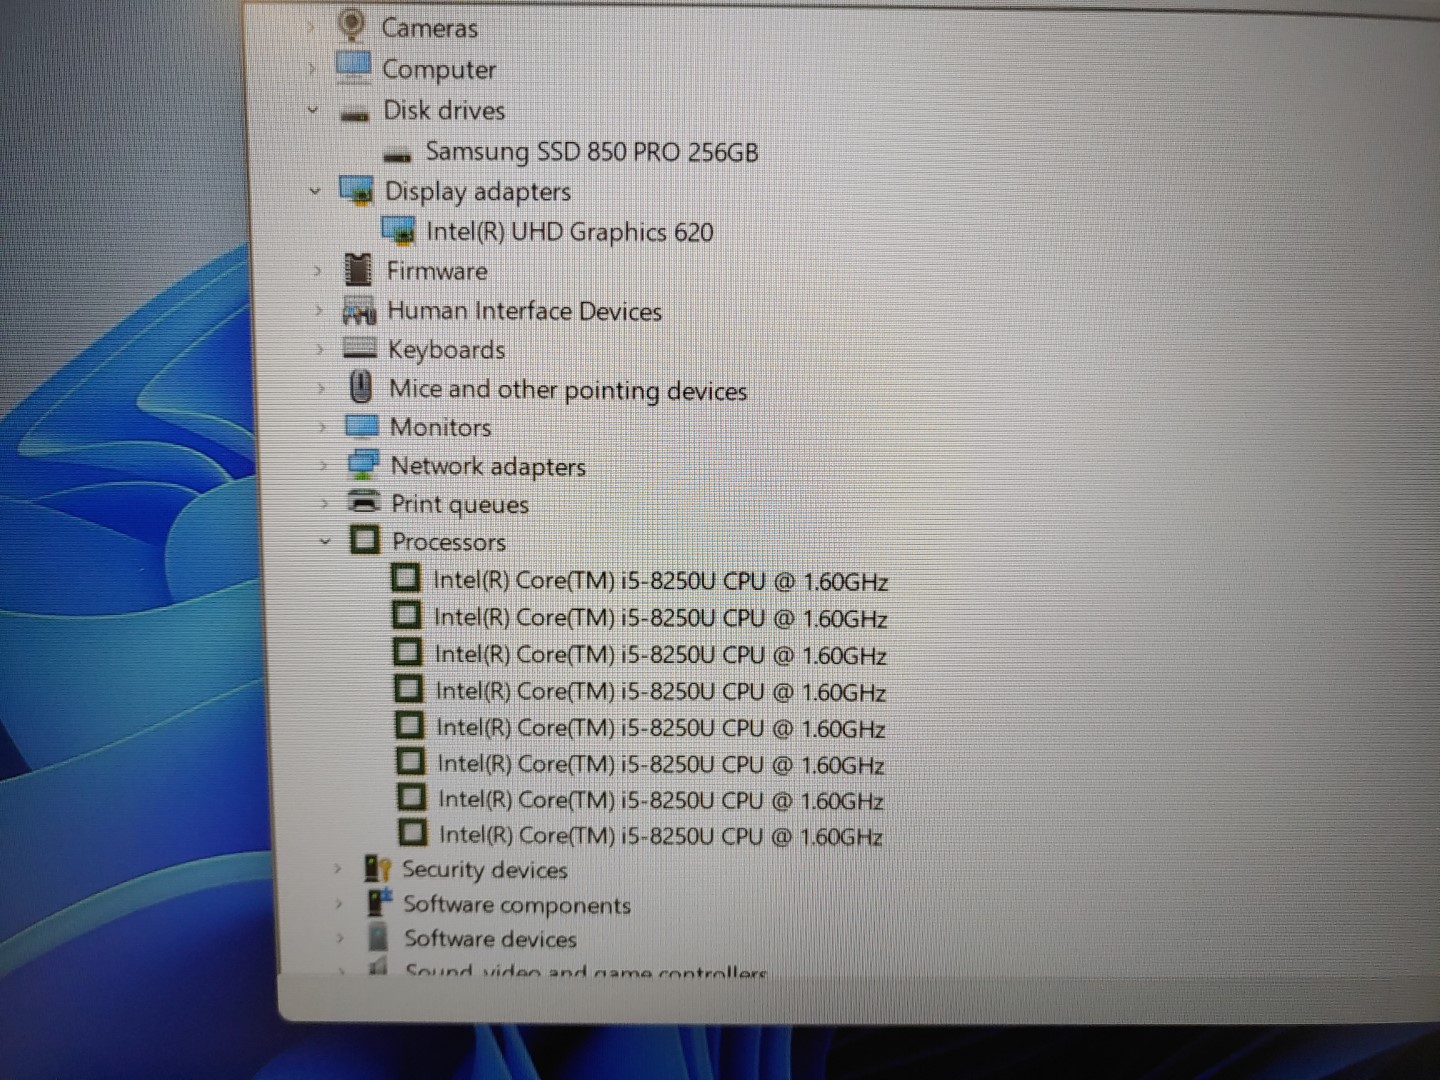The height and width of the screenshot is (1080, 1440).
Task: Expand the Software devices category
Action: (340, 938)
